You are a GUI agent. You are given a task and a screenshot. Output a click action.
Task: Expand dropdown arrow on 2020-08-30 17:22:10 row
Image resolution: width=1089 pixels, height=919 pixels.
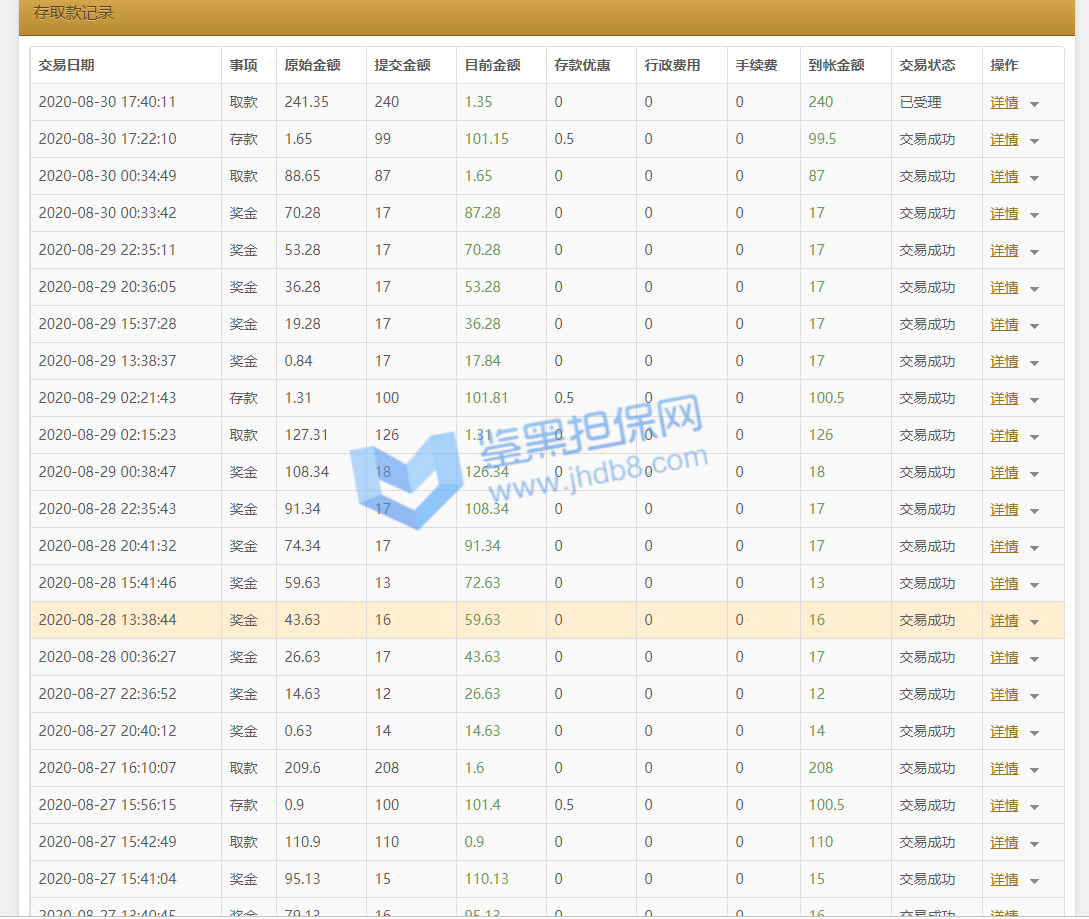1034,141
